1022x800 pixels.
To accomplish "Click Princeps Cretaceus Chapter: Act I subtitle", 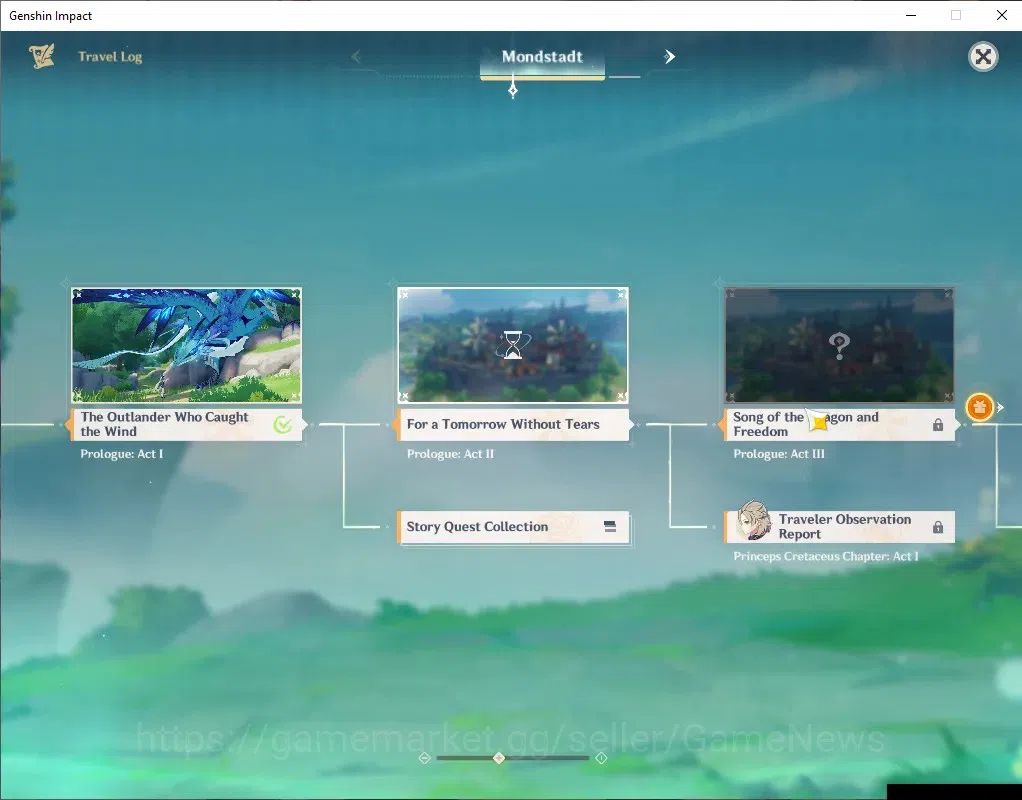I will pyautogui.click(x=826, y=556).
